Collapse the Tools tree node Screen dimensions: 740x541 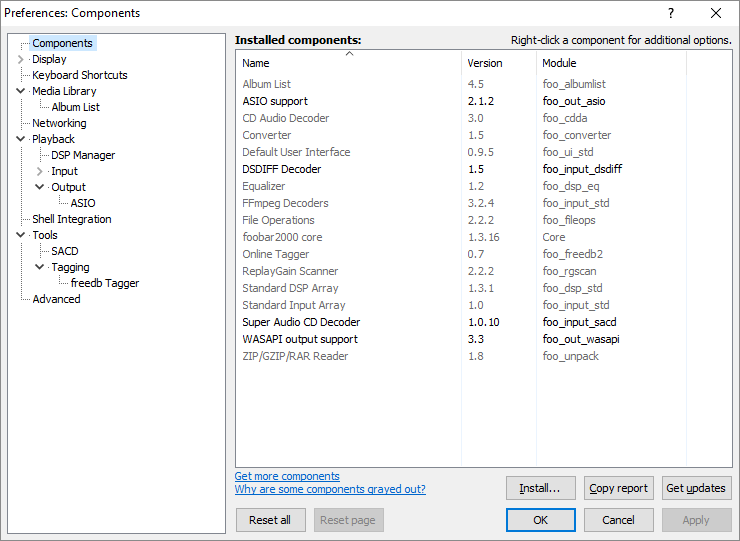pyautogui.click(x=20, y=235)
